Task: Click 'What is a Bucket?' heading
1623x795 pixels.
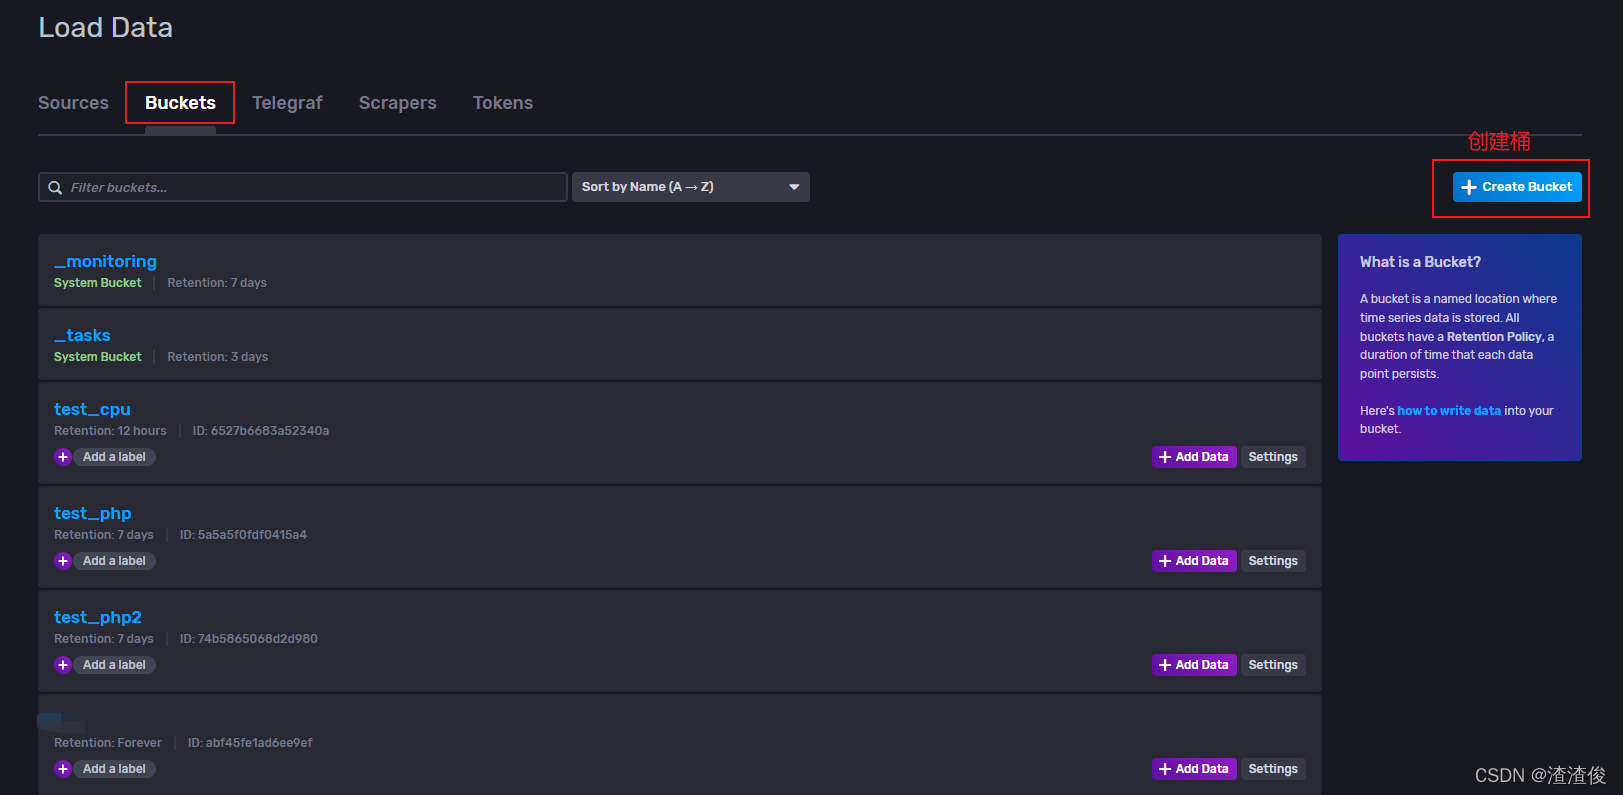Action: pyautogui.click(x=1420, y=262)
